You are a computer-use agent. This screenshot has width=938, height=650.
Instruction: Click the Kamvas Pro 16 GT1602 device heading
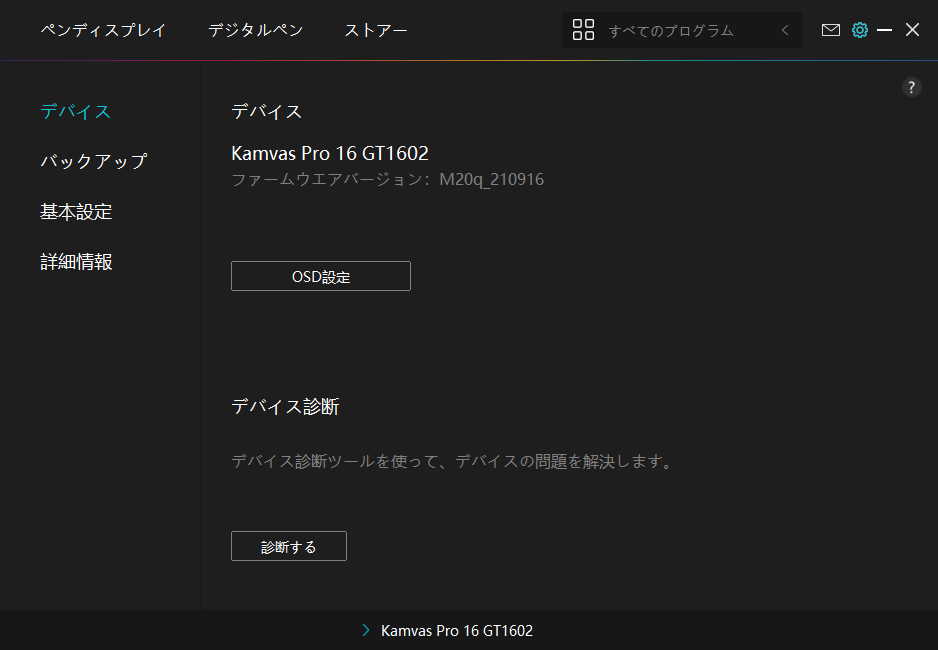[x=330, y=154]
